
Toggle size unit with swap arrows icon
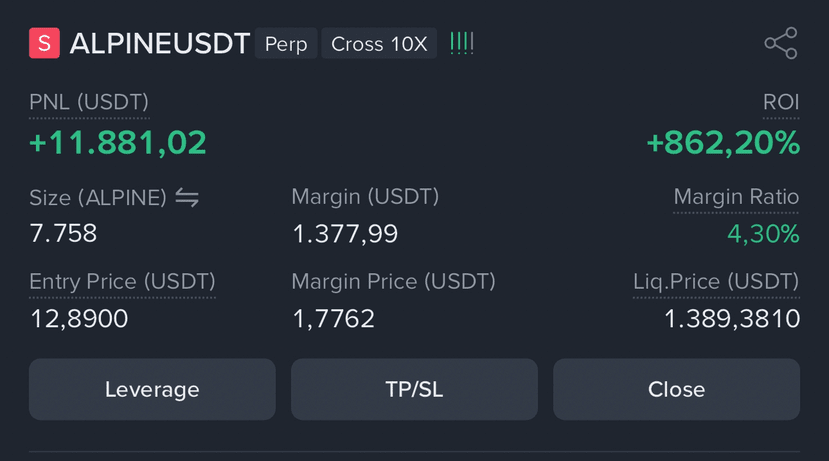[187, 198]
